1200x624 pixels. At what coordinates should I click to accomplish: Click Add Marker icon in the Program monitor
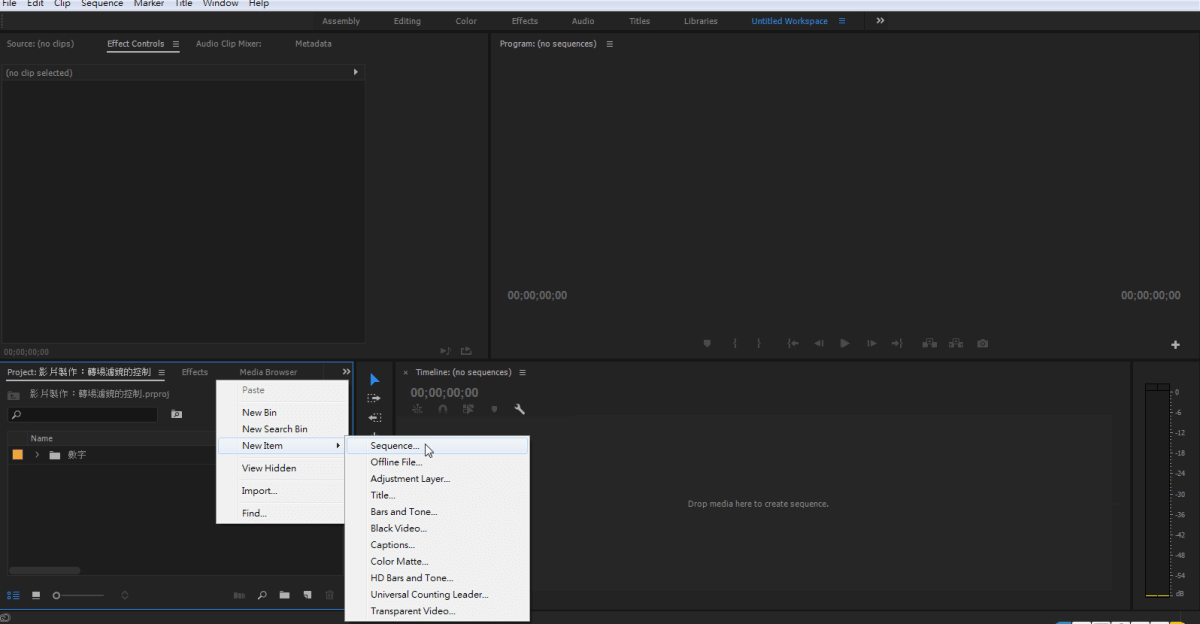[x=707, y=343]
